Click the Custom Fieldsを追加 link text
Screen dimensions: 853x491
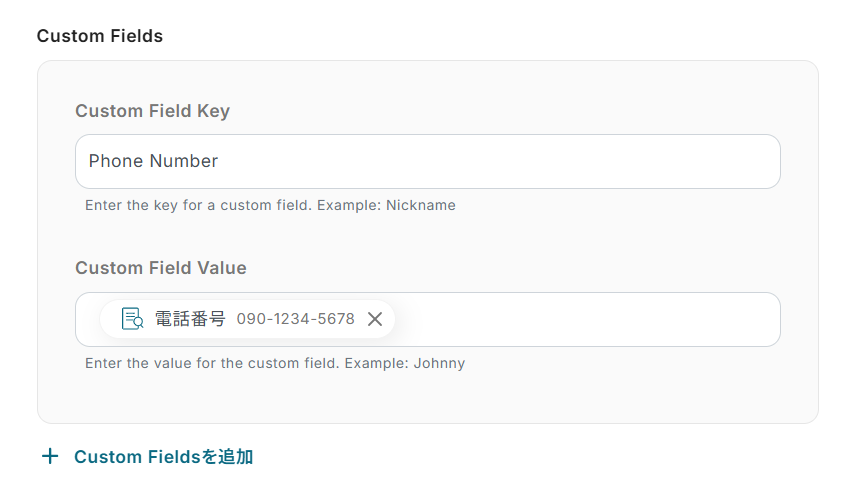pos(163,457)
